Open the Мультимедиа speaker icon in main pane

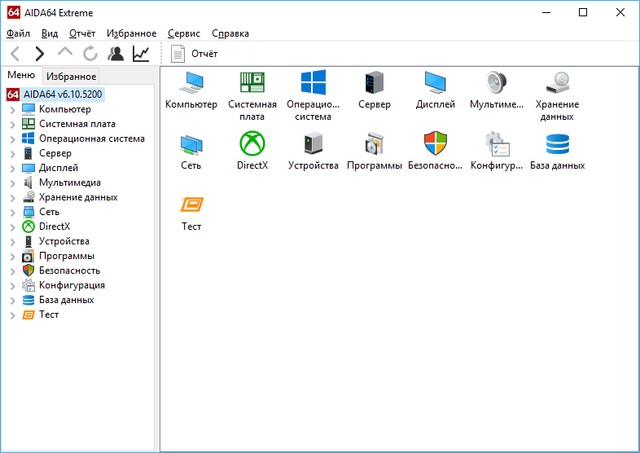(496, 84)
